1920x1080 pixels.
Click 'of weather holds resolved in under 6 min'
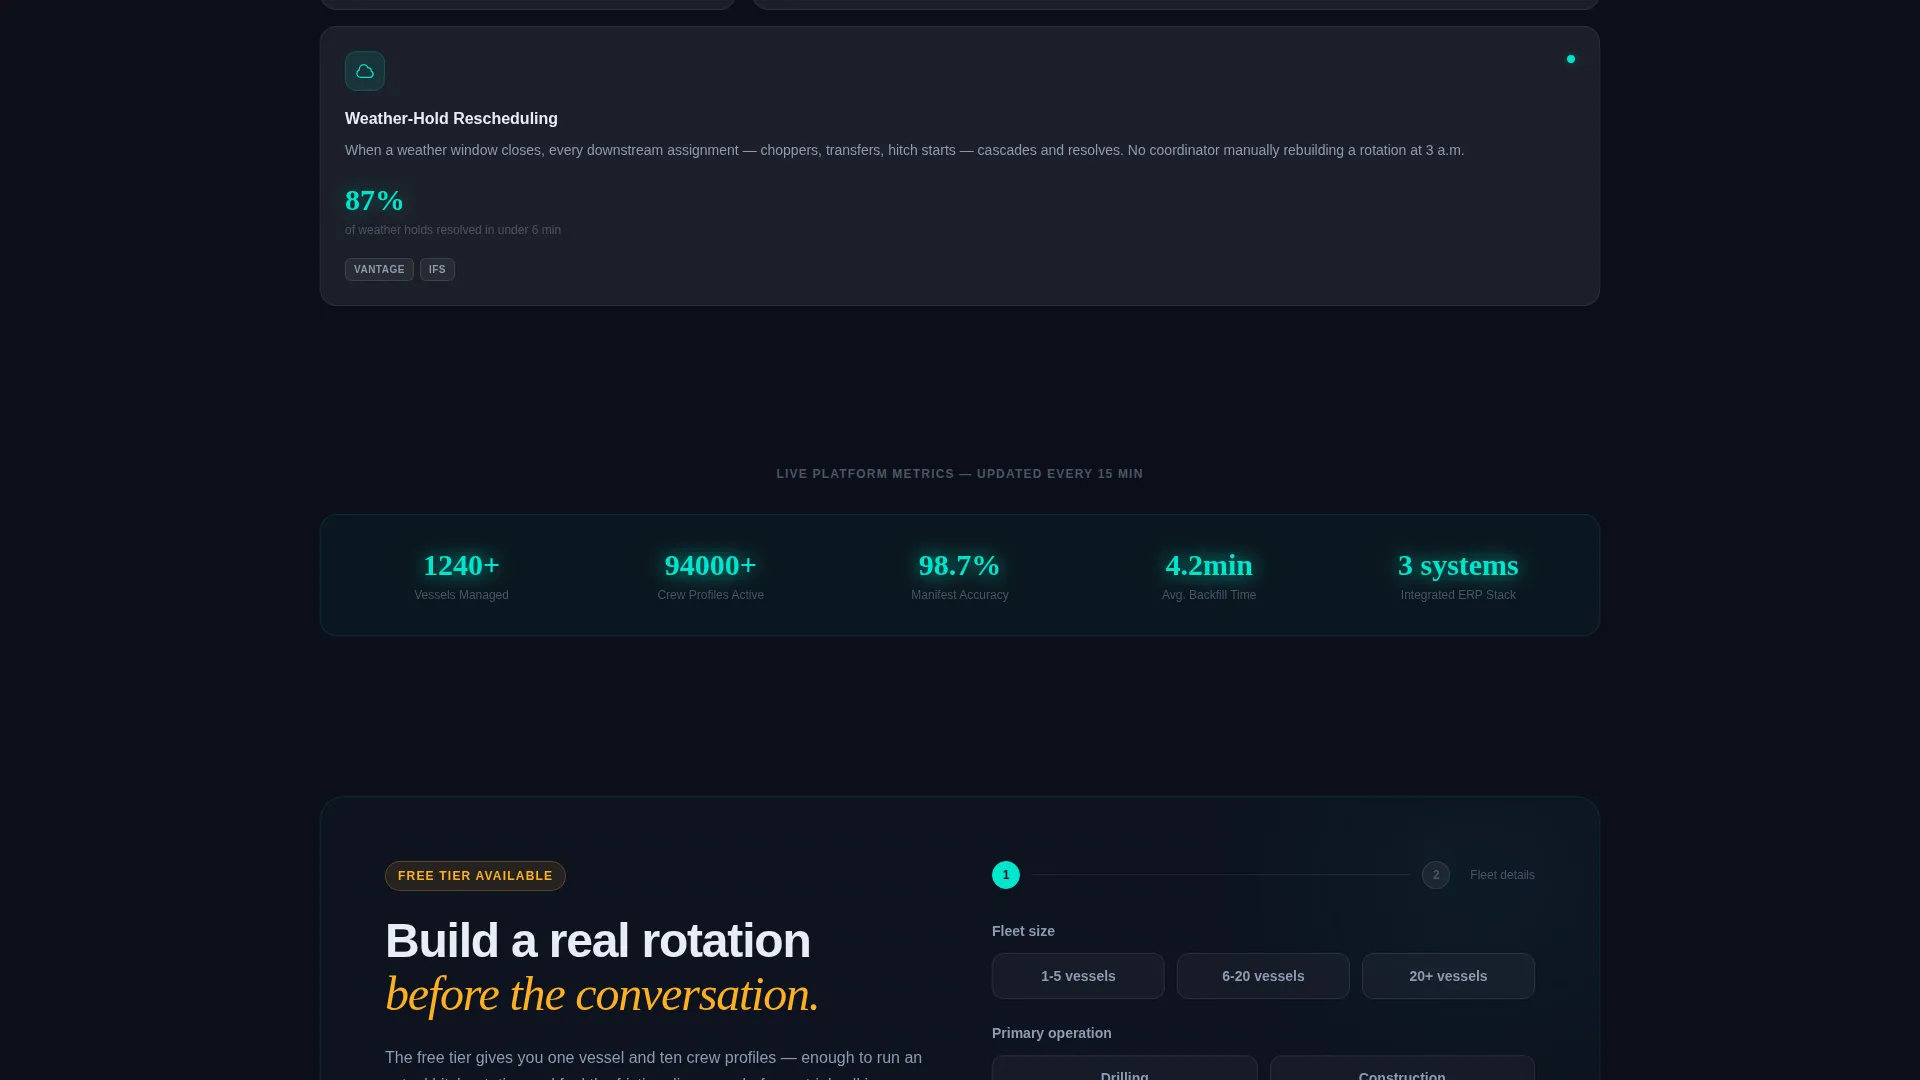[x=453, y=230]
